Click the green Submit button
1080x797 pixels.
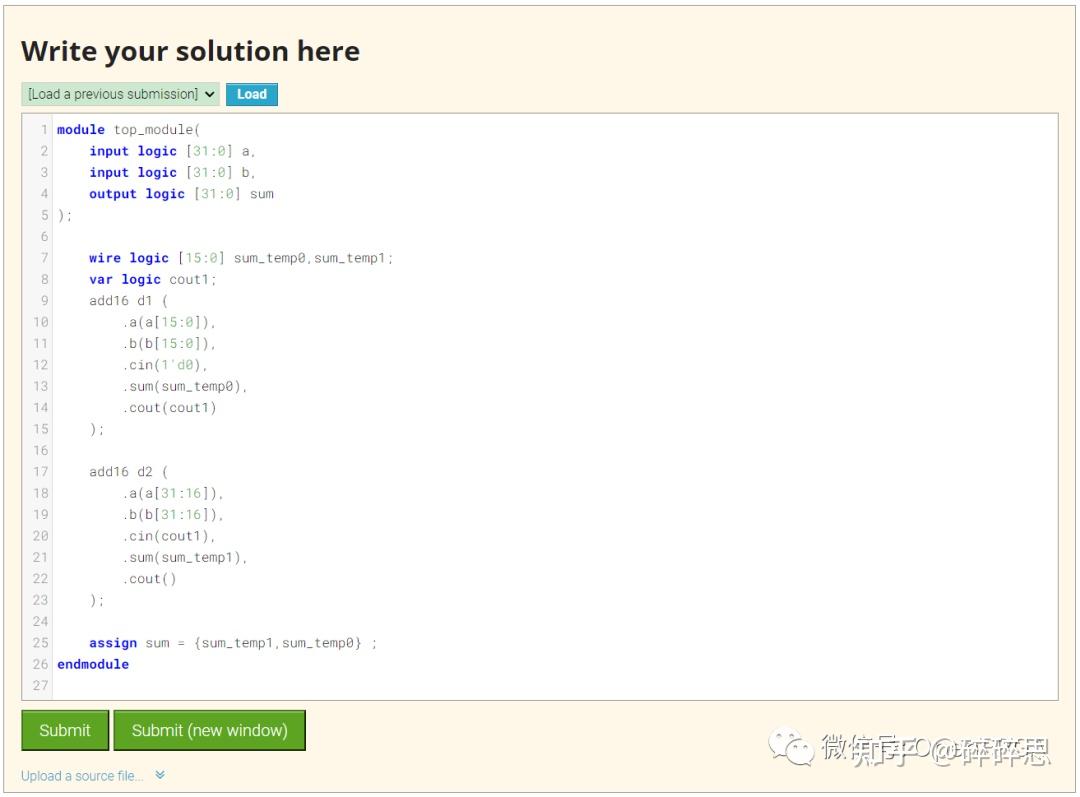tap(64, 730)
